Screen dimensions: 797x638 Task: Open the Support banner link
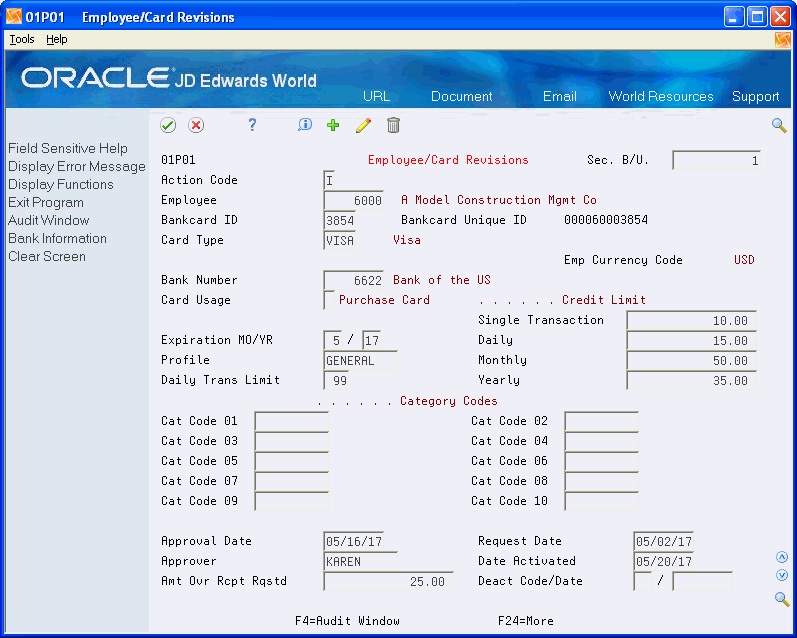point(755,96)
